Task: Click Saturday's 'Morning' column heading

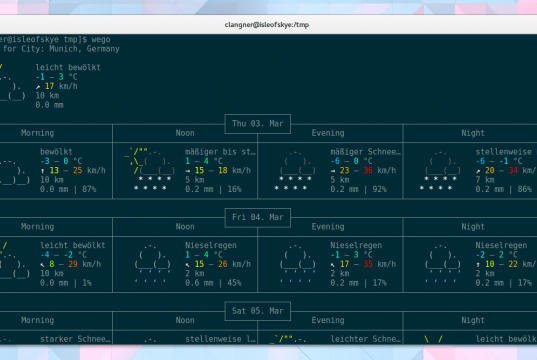Action: tap(37, 320)
